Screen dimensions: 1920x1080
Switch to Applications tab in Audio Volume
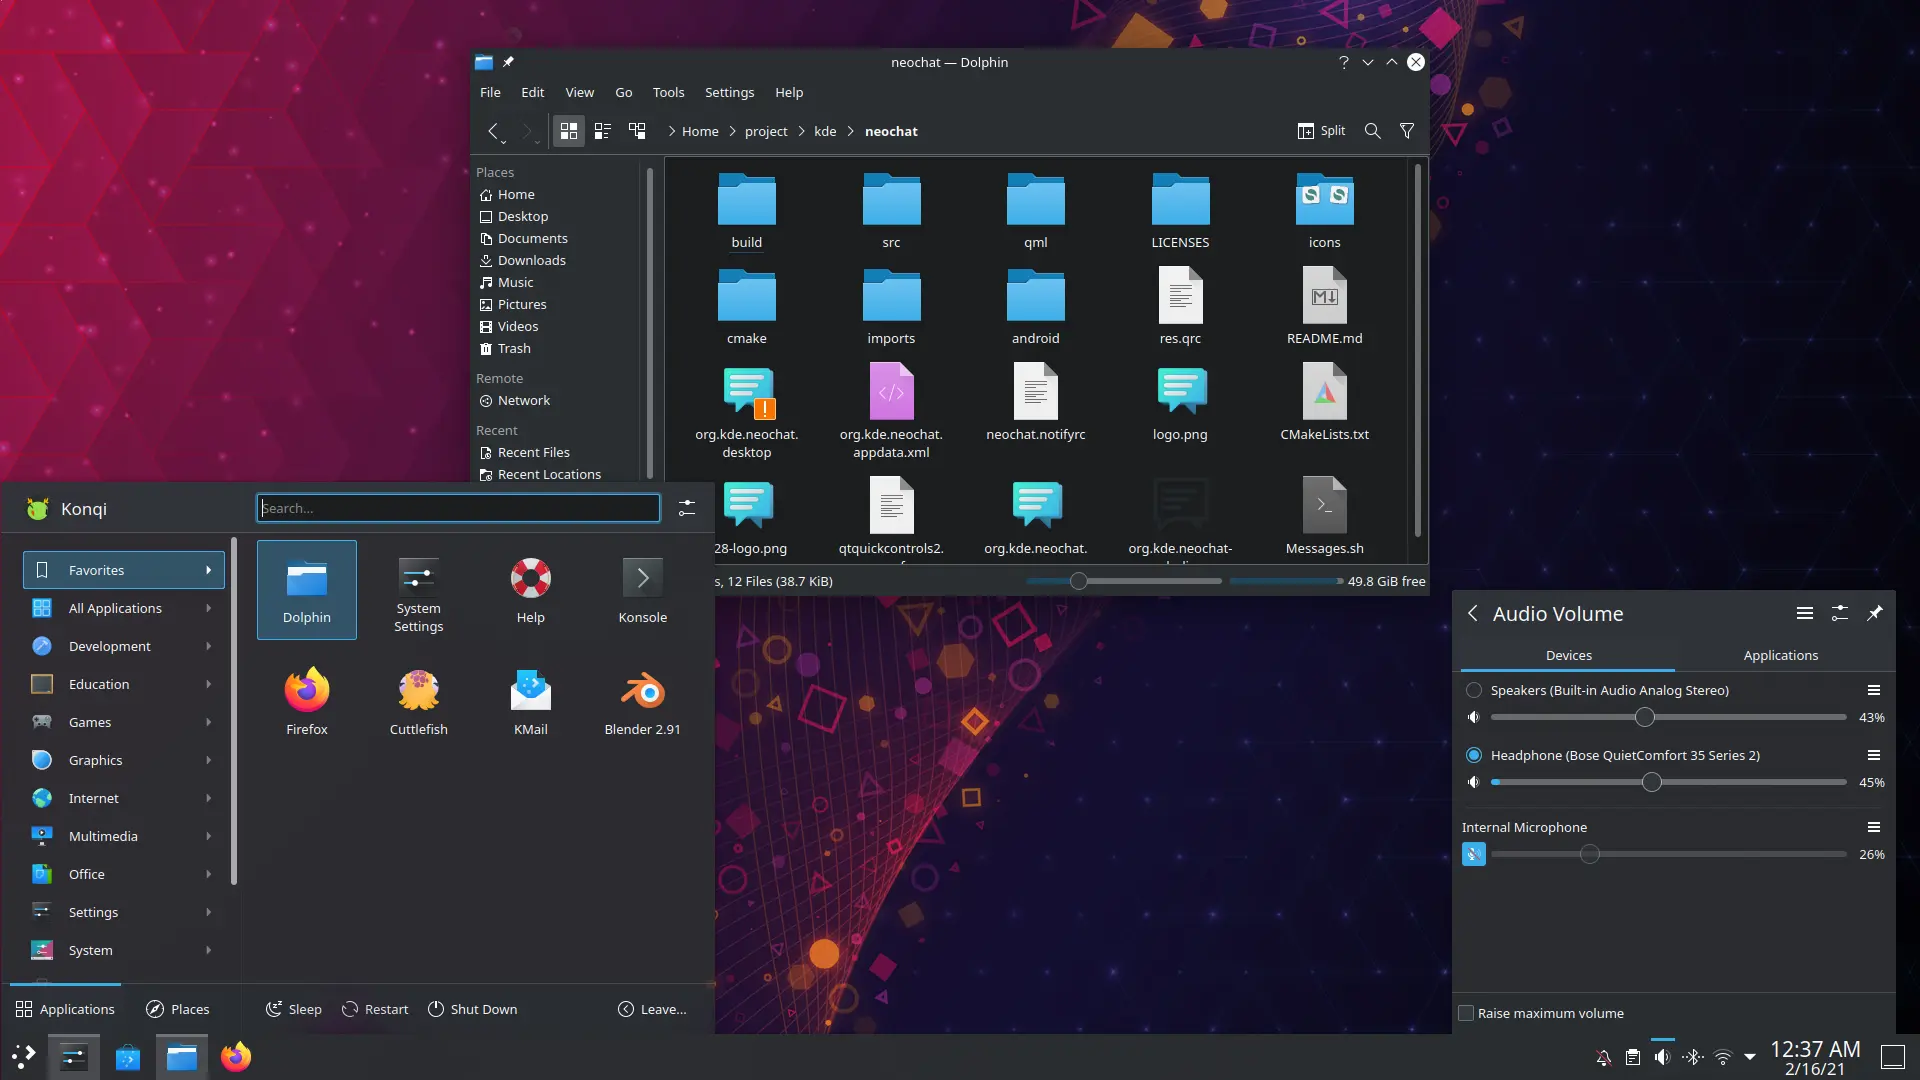click(1780, 654)
